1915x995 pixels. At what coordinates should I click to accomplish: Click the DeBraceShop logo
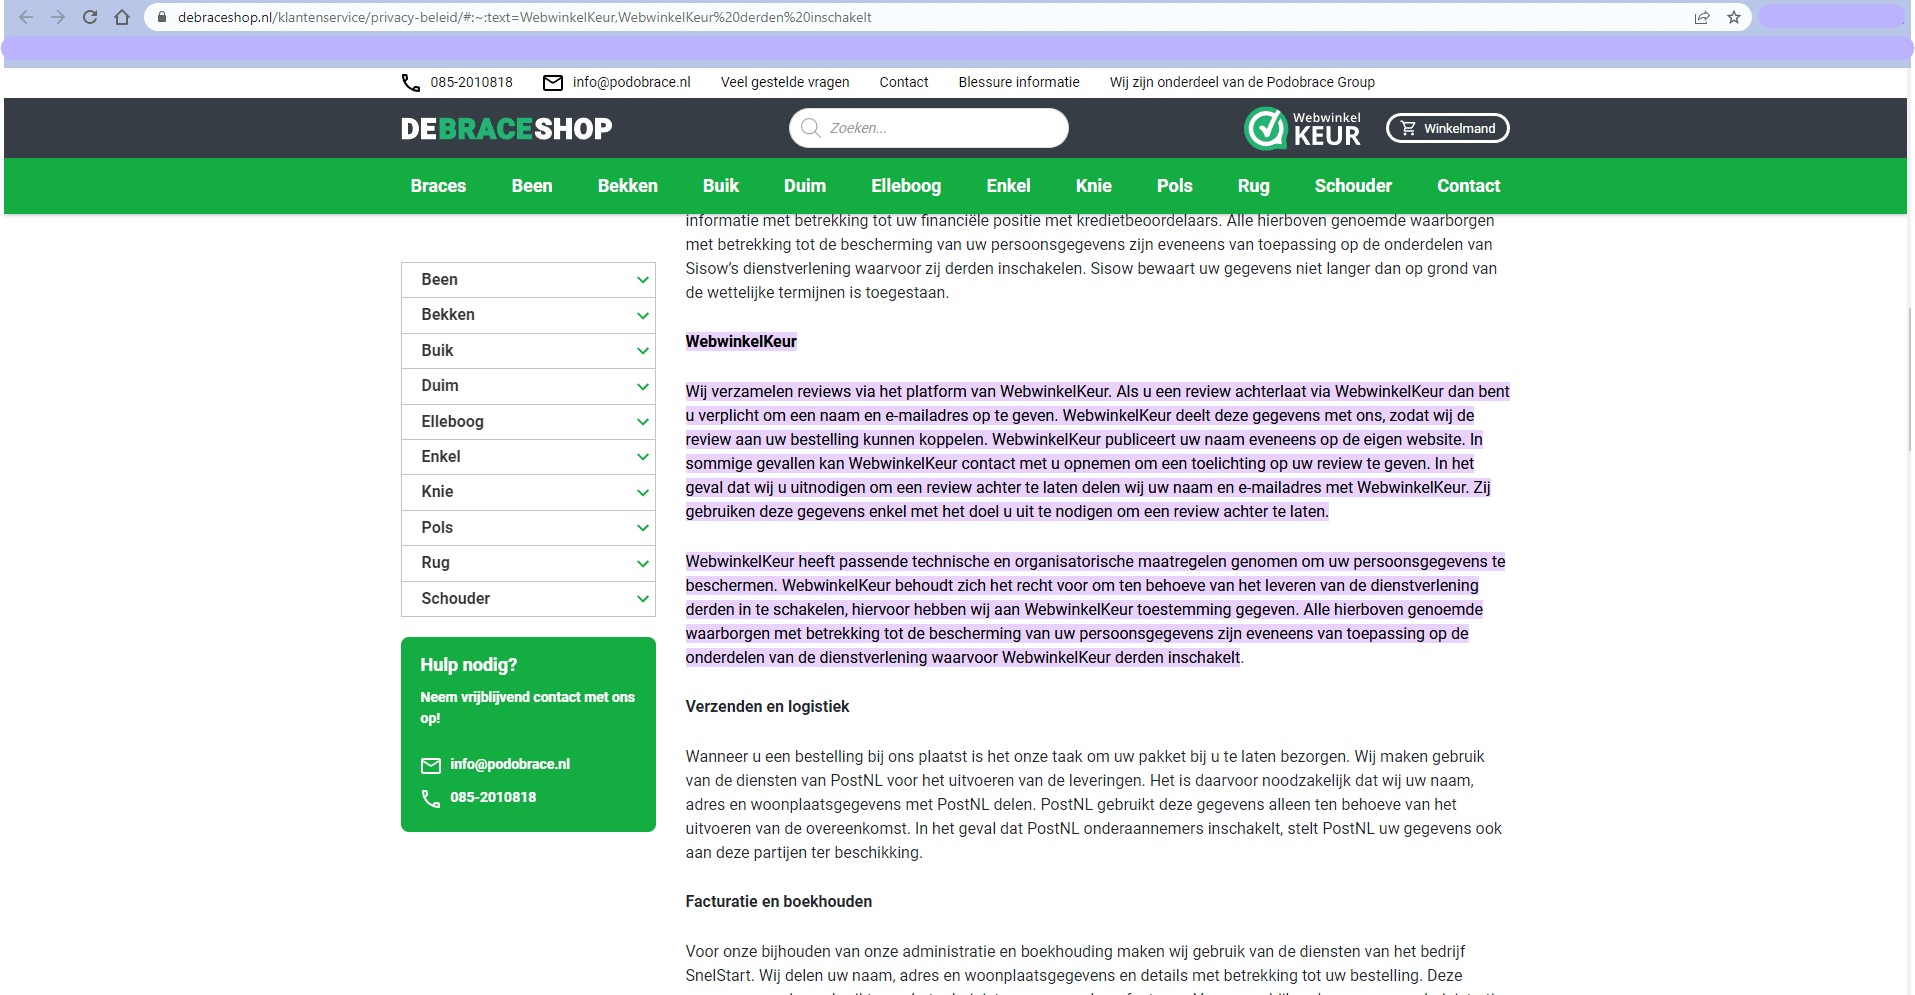(x=506, y=129)
